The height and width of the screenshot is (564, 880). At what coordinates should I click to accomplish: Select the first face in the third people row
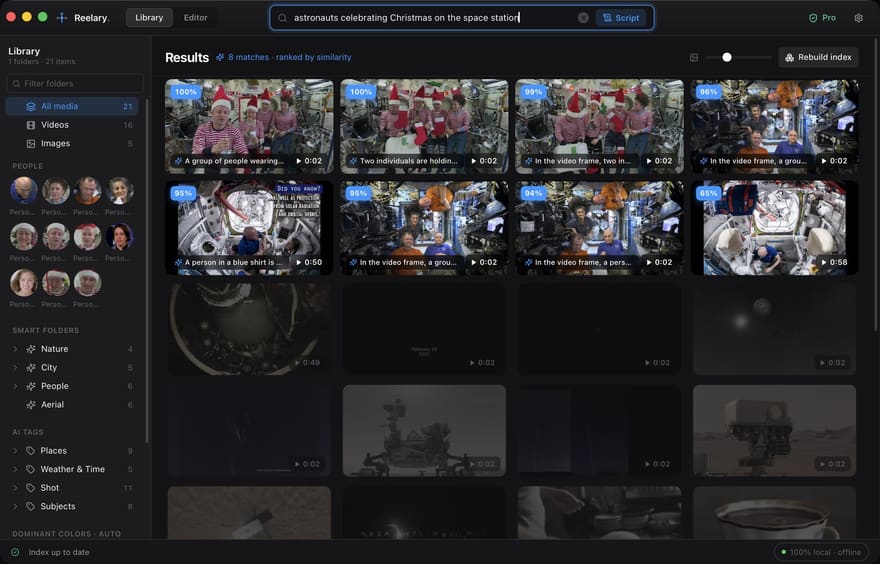pos(24,282)
